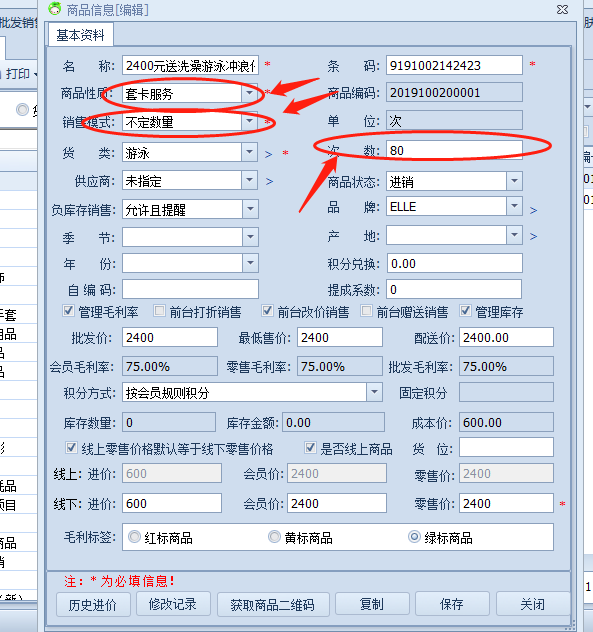Click the arrow icon beside 供应商

point(269,182)
